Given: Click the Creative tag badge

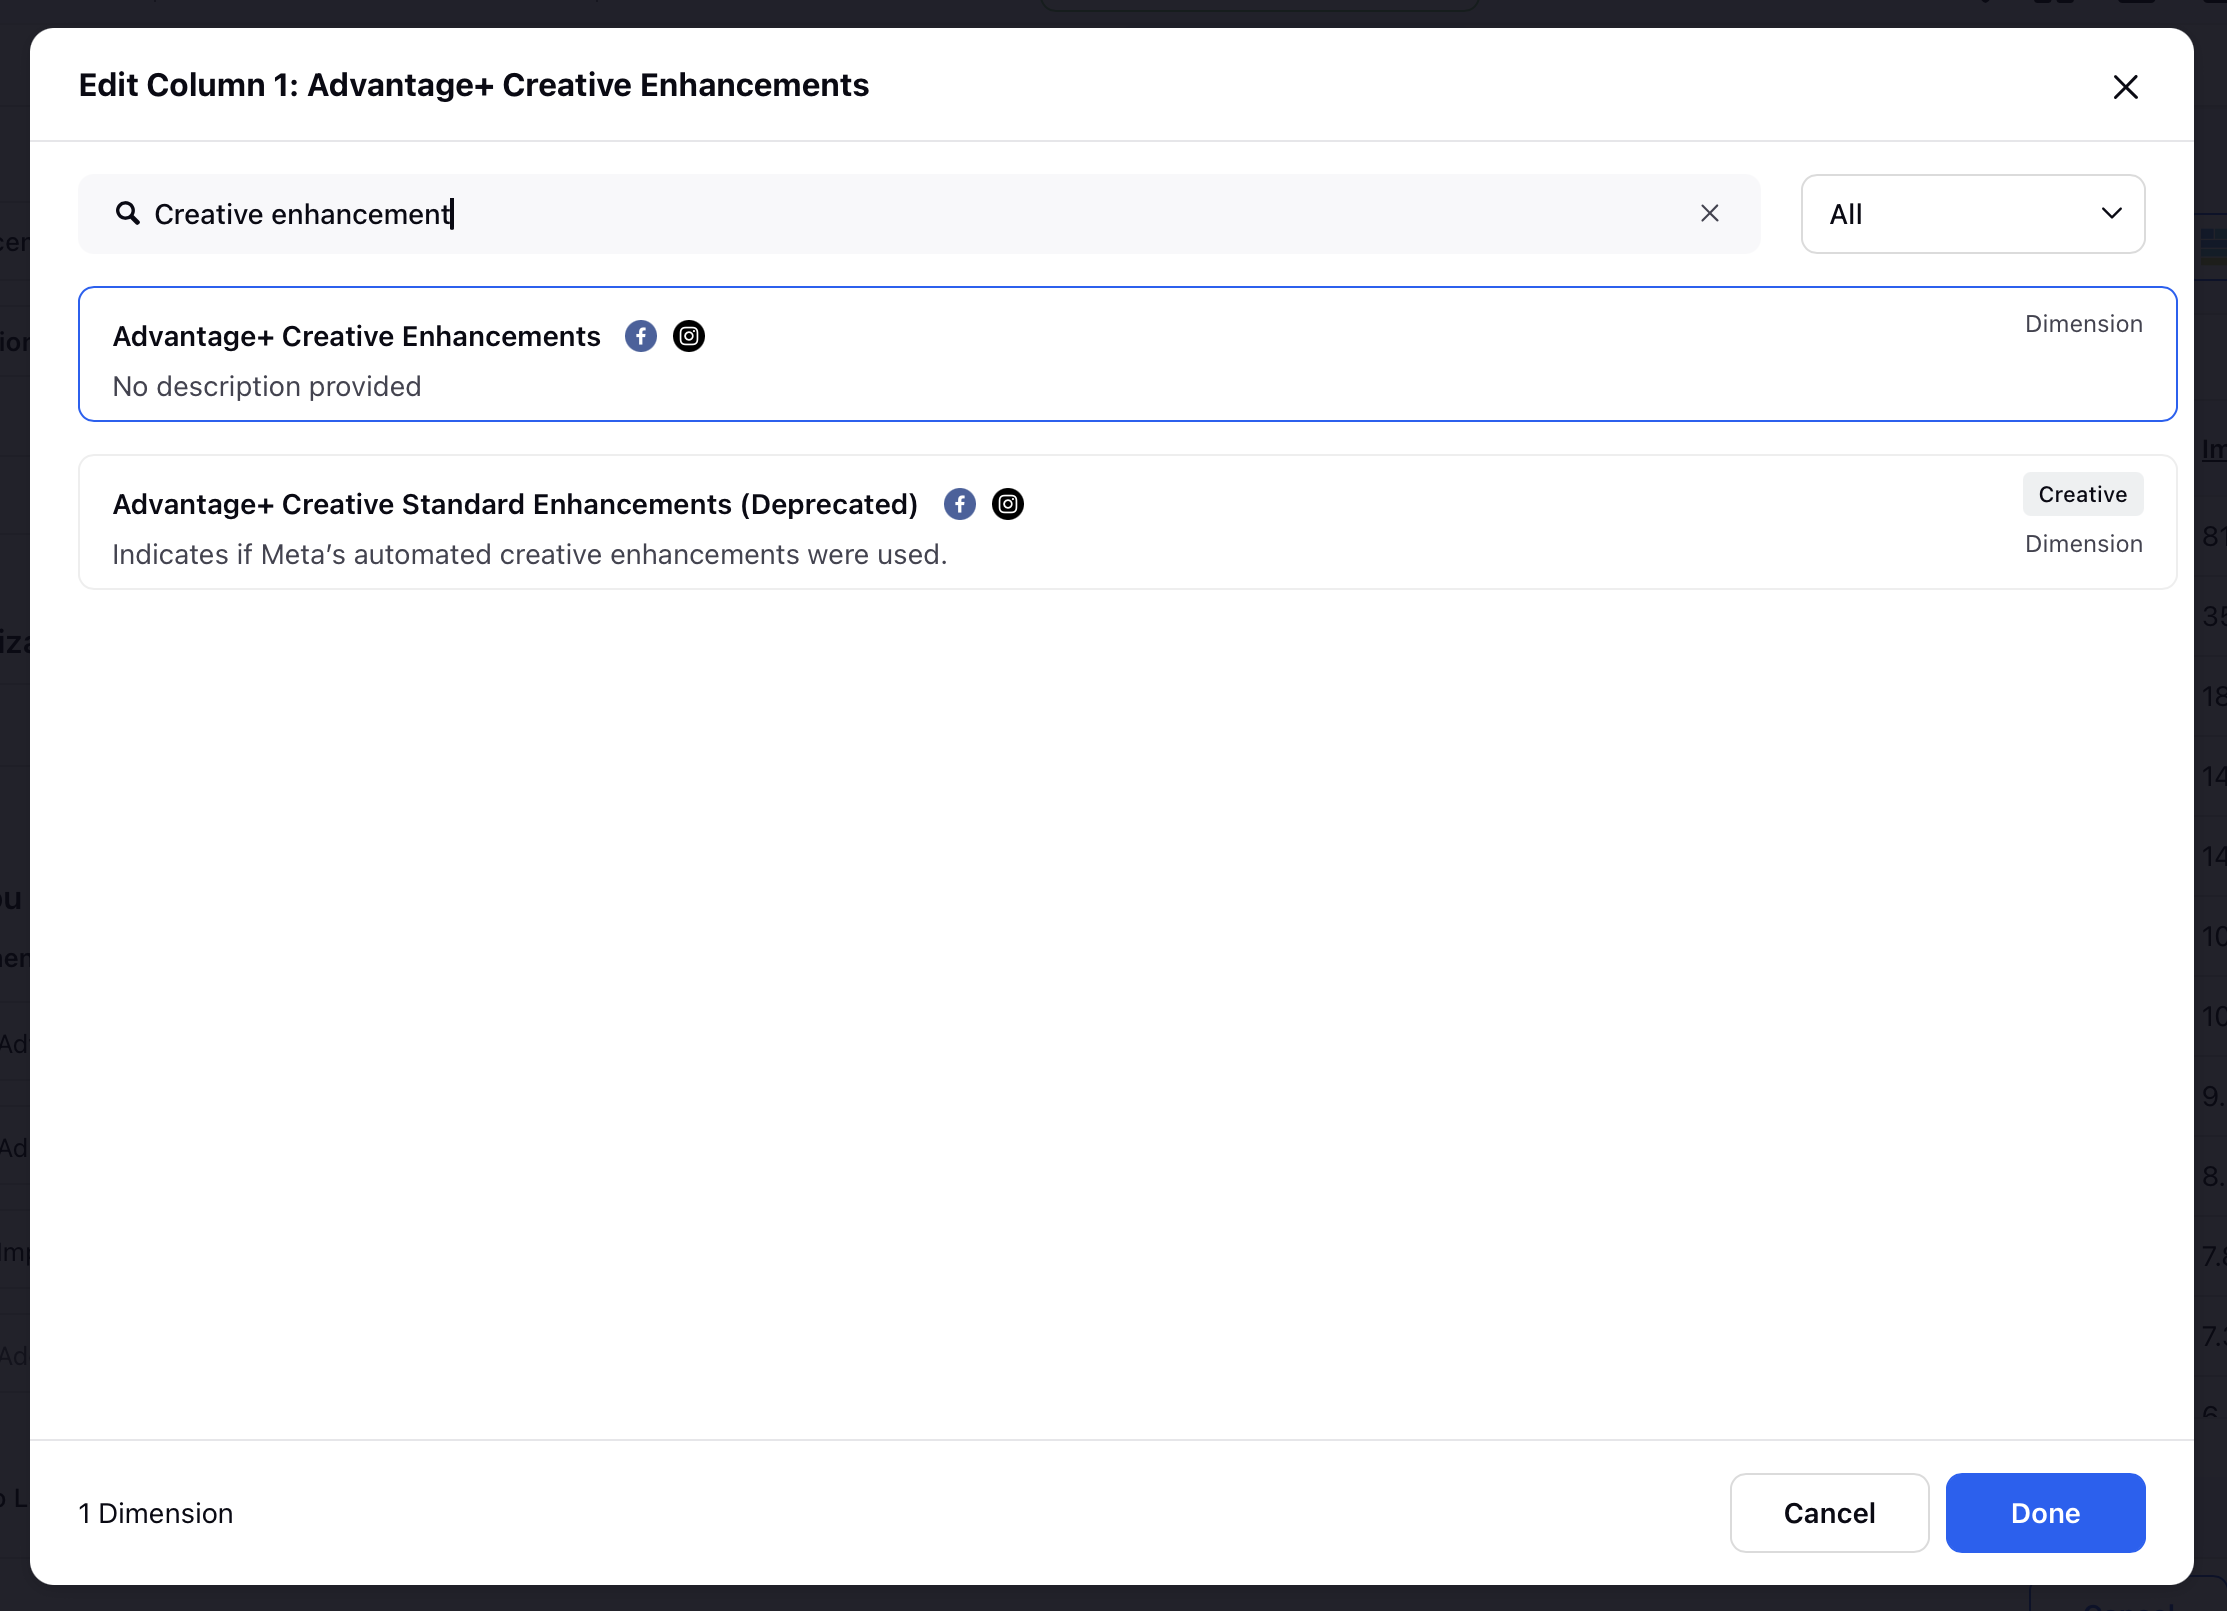Looking at the screenshot, I should point(2082,494).
